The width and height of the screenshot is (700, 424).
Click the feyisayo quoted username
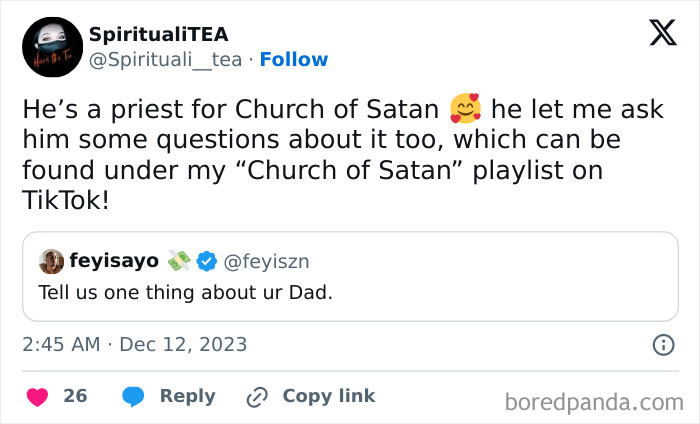(113, 261)
